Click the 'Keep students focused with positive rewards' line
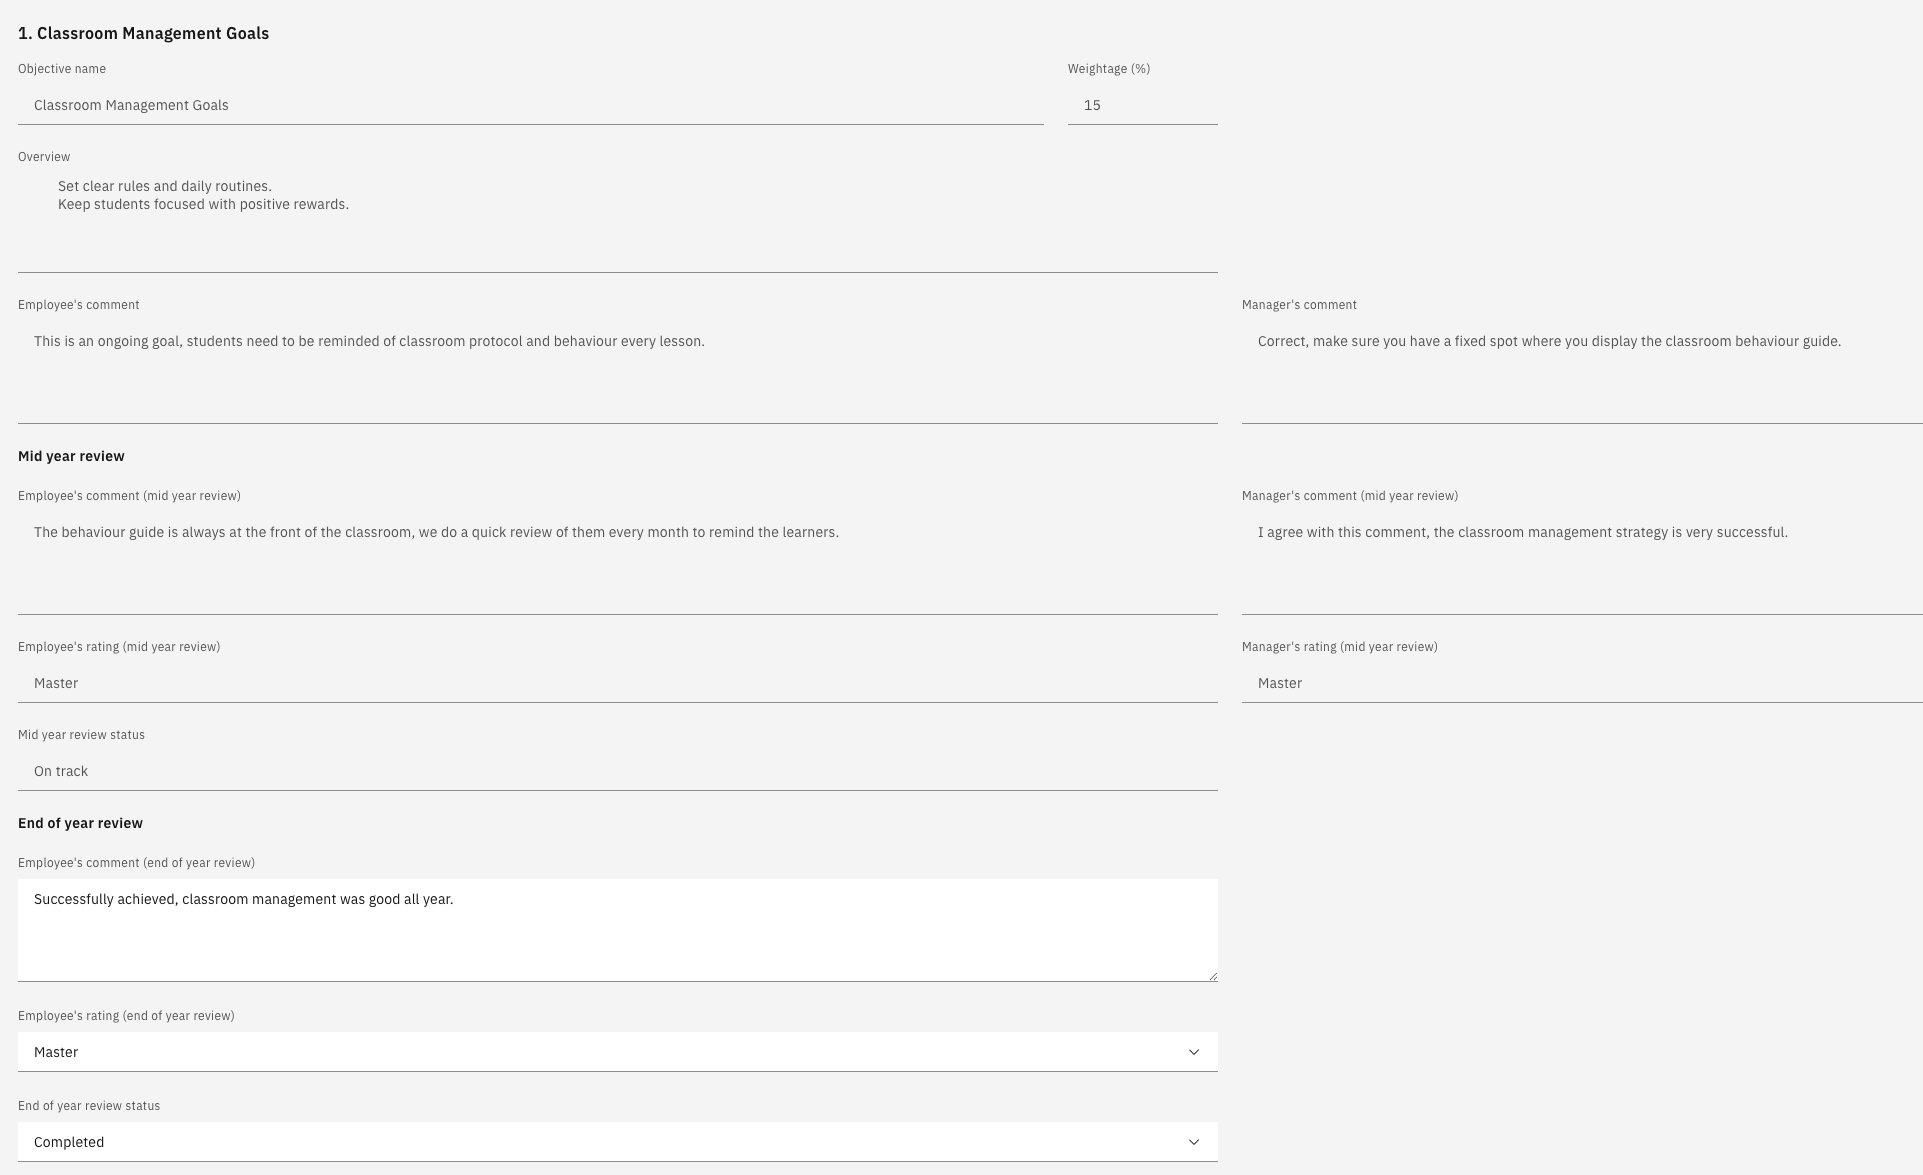Image resolution: width=1923 pixels, height=1175 pixels. pos(203,204)
